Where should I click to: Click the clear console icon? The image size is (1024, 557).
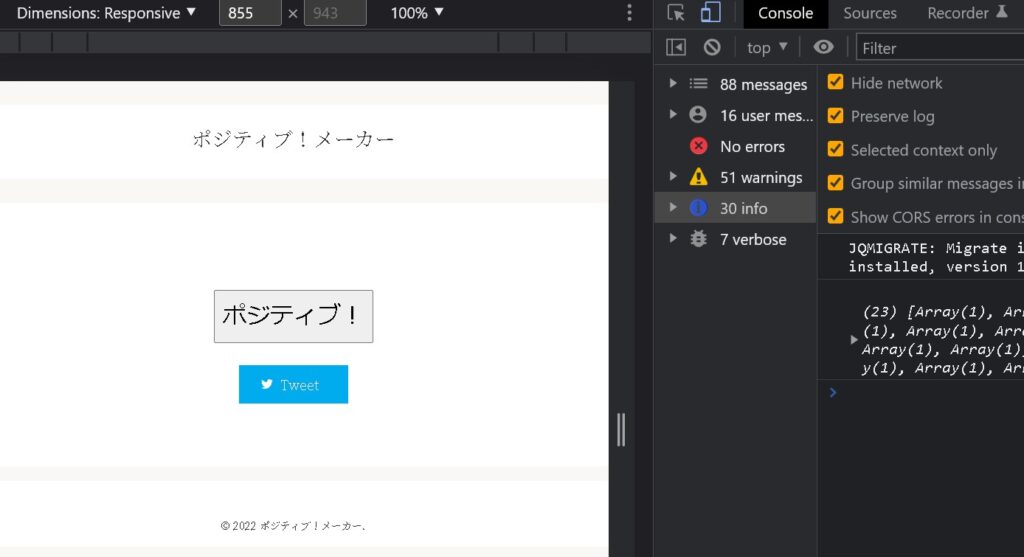[x=712, y=47]
